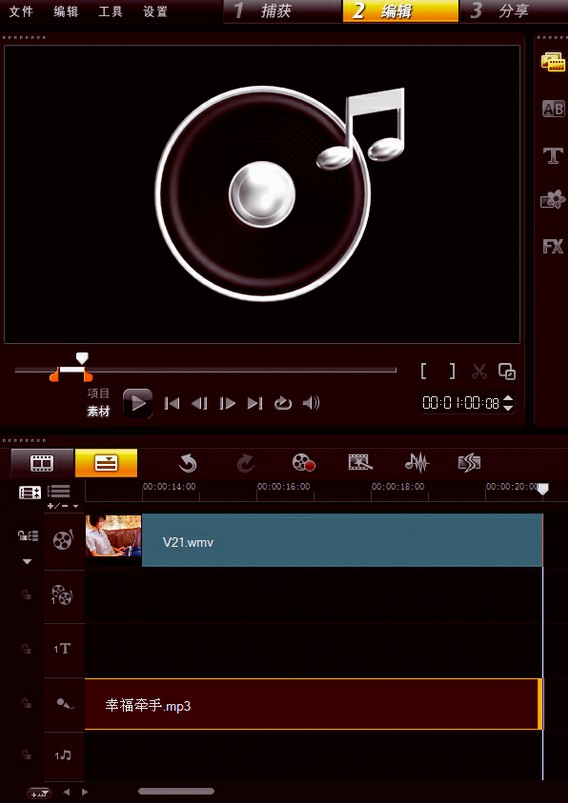Play the clip in preview
The height and width of the screenshot is (803, 568).
(x=138, y=404)
